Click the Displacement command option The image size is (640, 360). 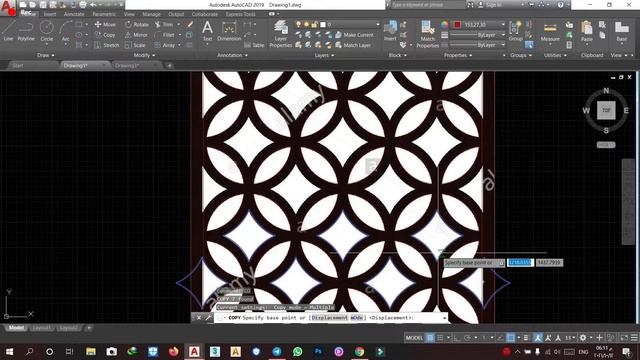click(x=329, y=318)
